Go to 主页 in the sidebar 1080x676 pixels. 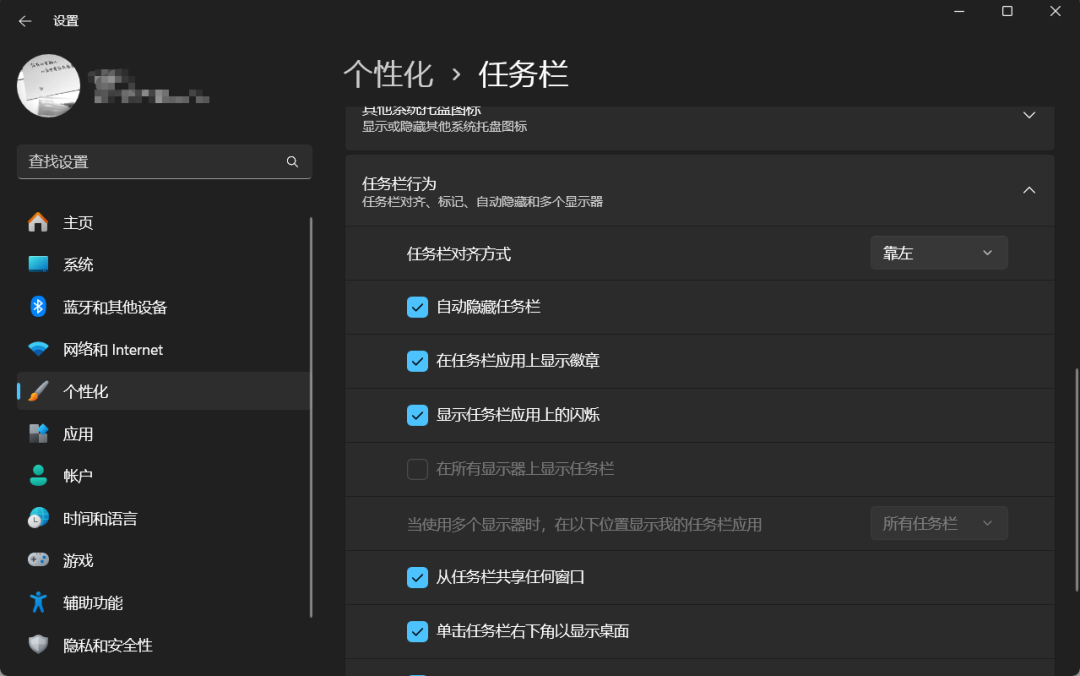[x=37, y=222]
